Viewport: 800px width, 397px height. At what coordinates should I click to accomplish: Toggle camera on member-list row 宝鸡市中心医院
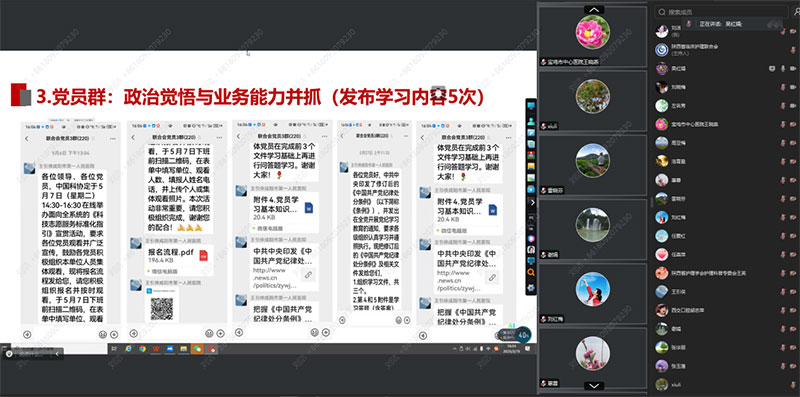pyautogui.click(x=793, y=124)
